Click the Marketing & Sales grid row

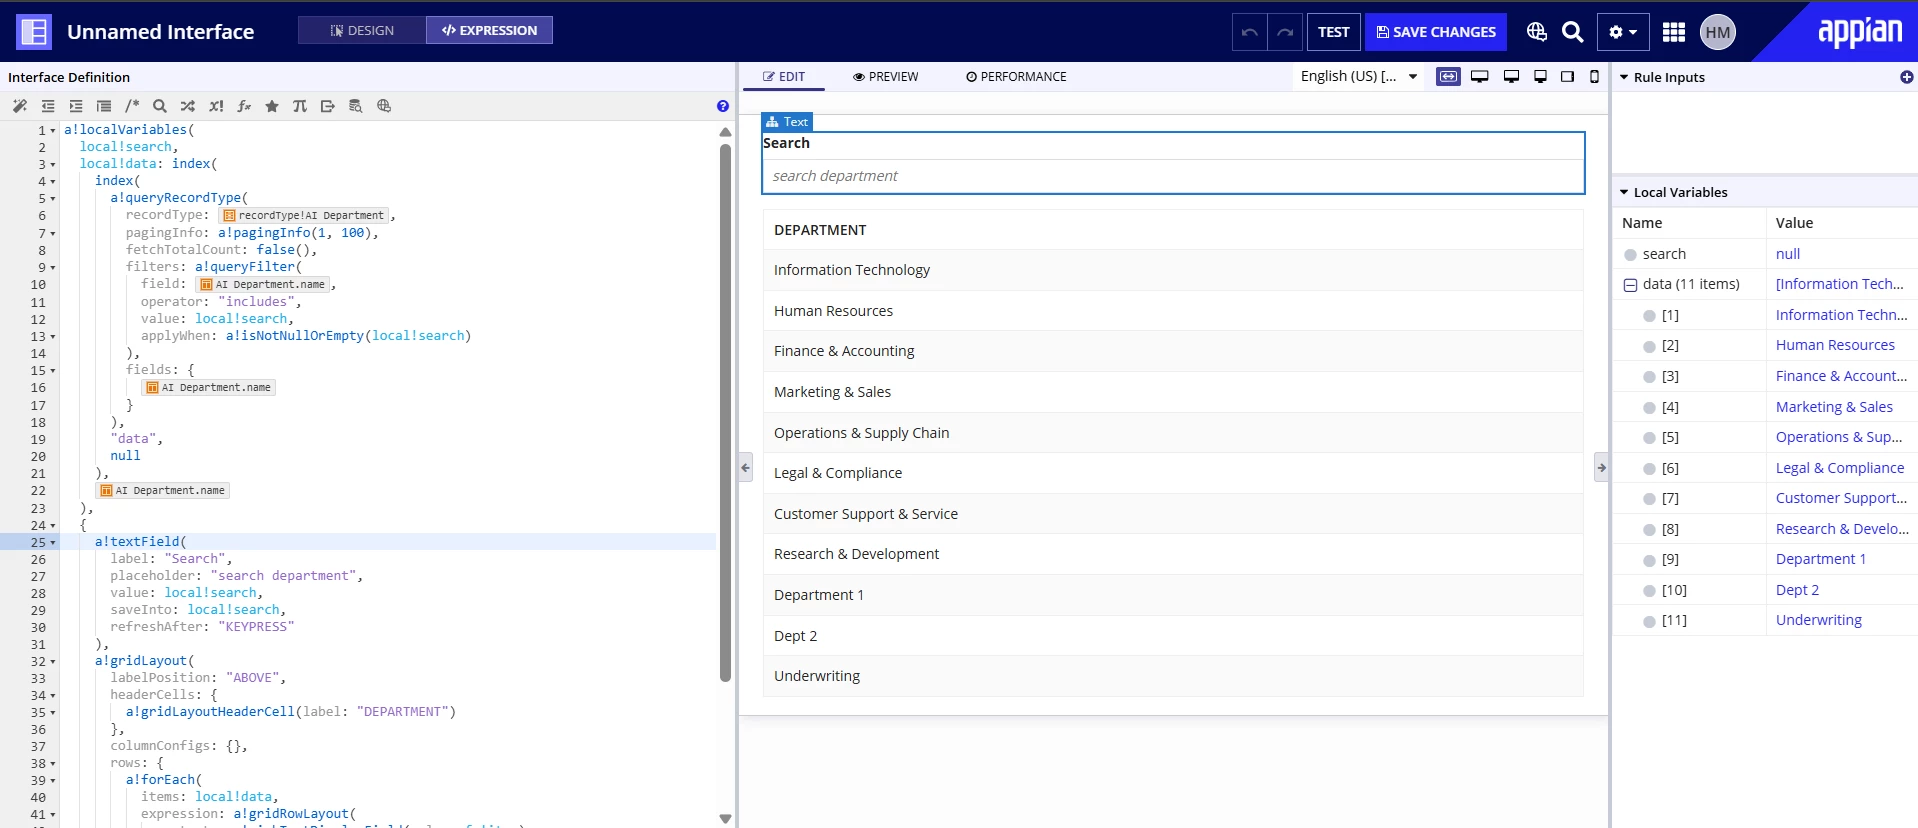[1173, 392]
